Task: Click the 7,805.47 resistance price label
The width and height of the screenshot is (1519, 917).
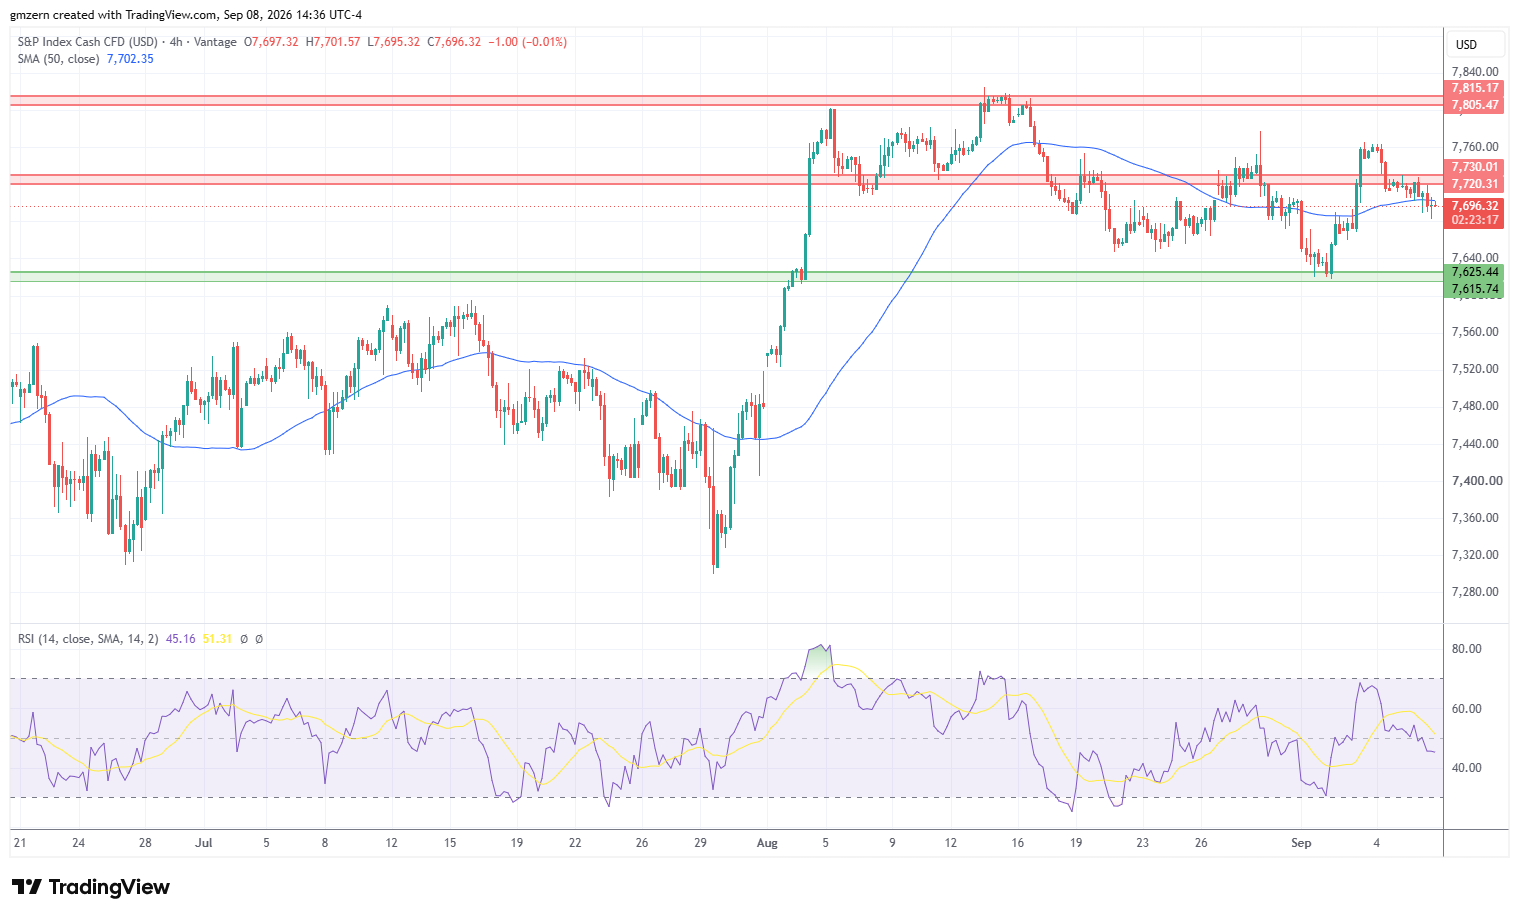Action: [1475, 105]
